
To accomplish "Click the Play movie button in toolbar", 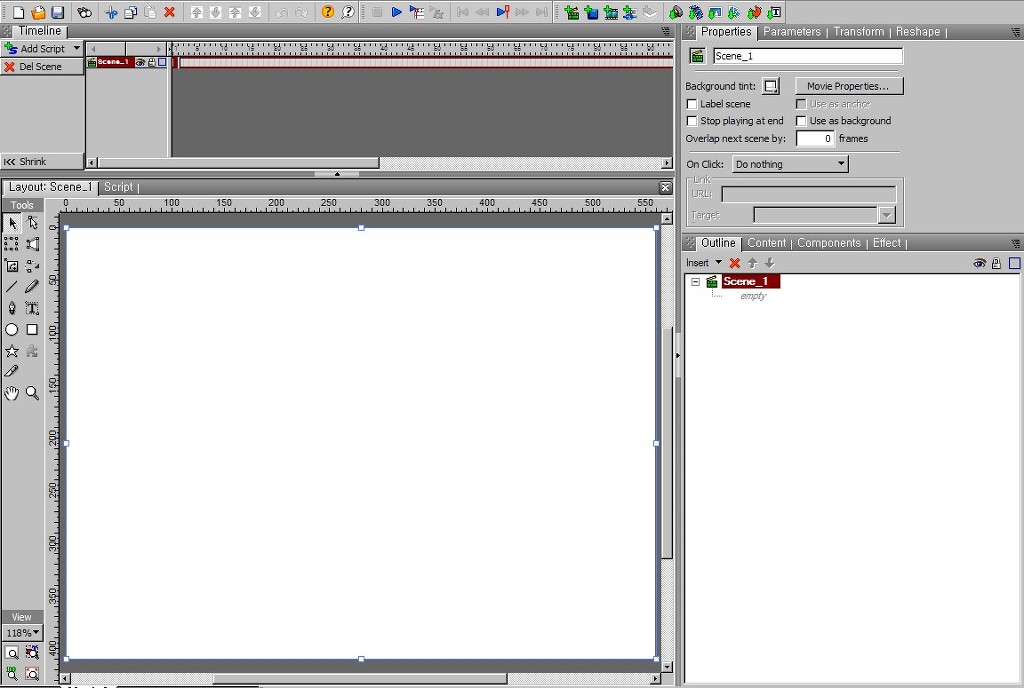I will coord(396,12).
